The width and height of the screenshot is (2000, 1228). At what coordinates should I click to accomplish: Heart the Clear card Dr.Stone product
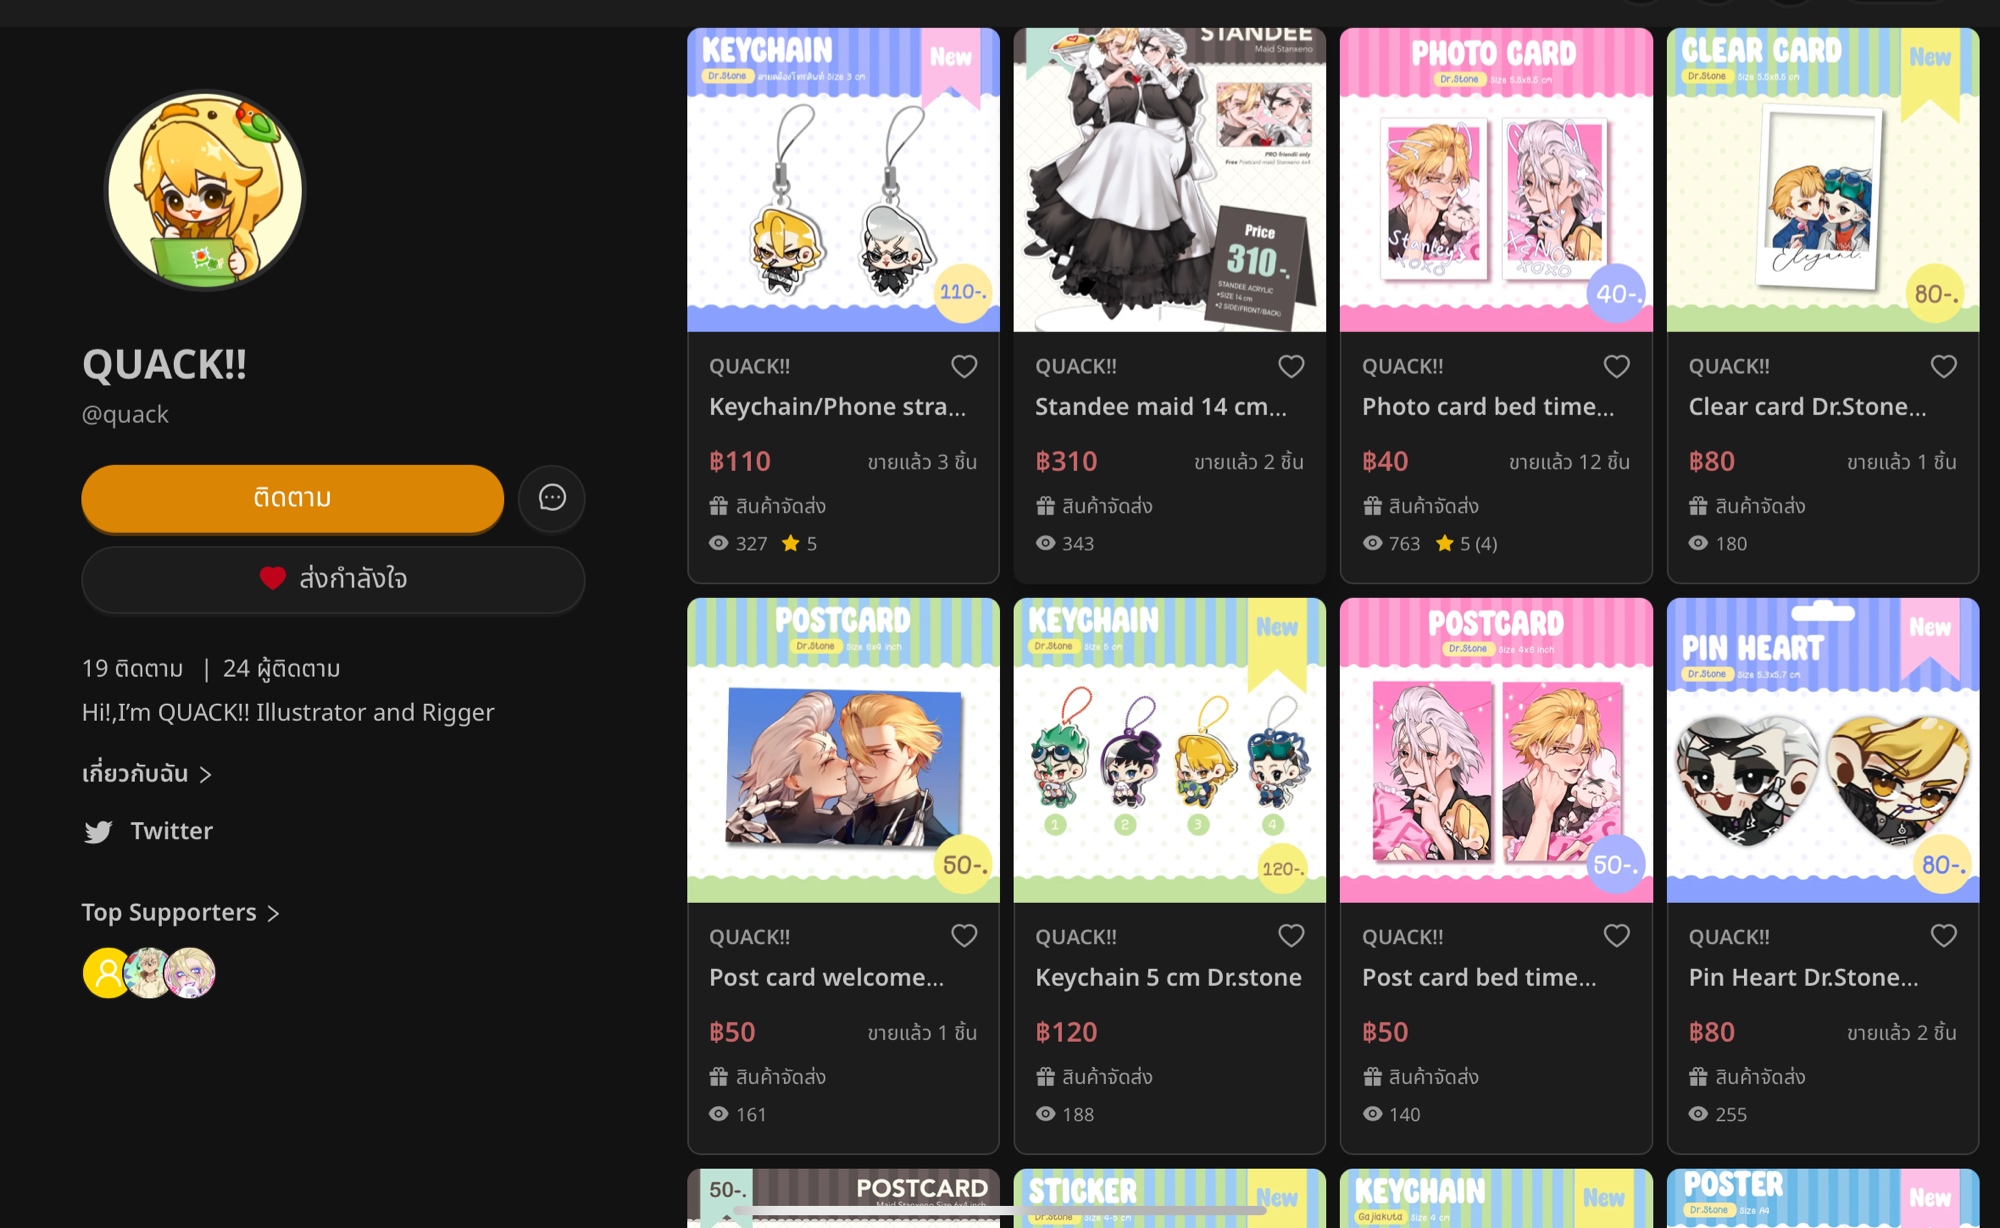pyautogui.click(x=1944, y=367)
